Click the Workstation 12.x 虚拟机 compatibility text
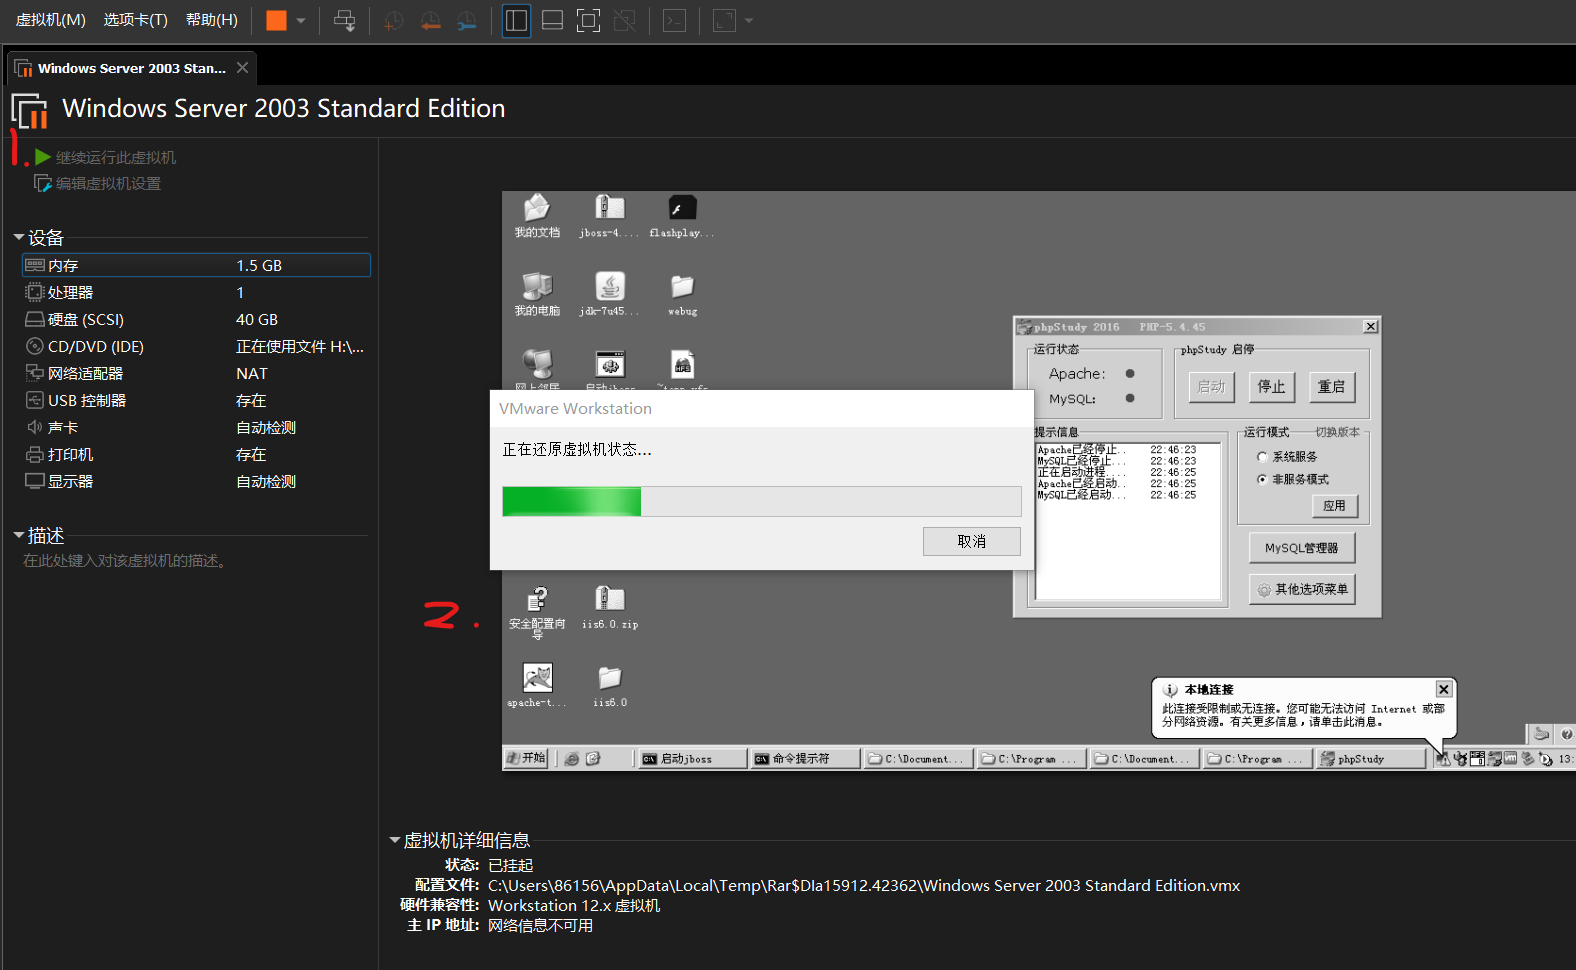Screen dimensions: 1576x970 574,905
